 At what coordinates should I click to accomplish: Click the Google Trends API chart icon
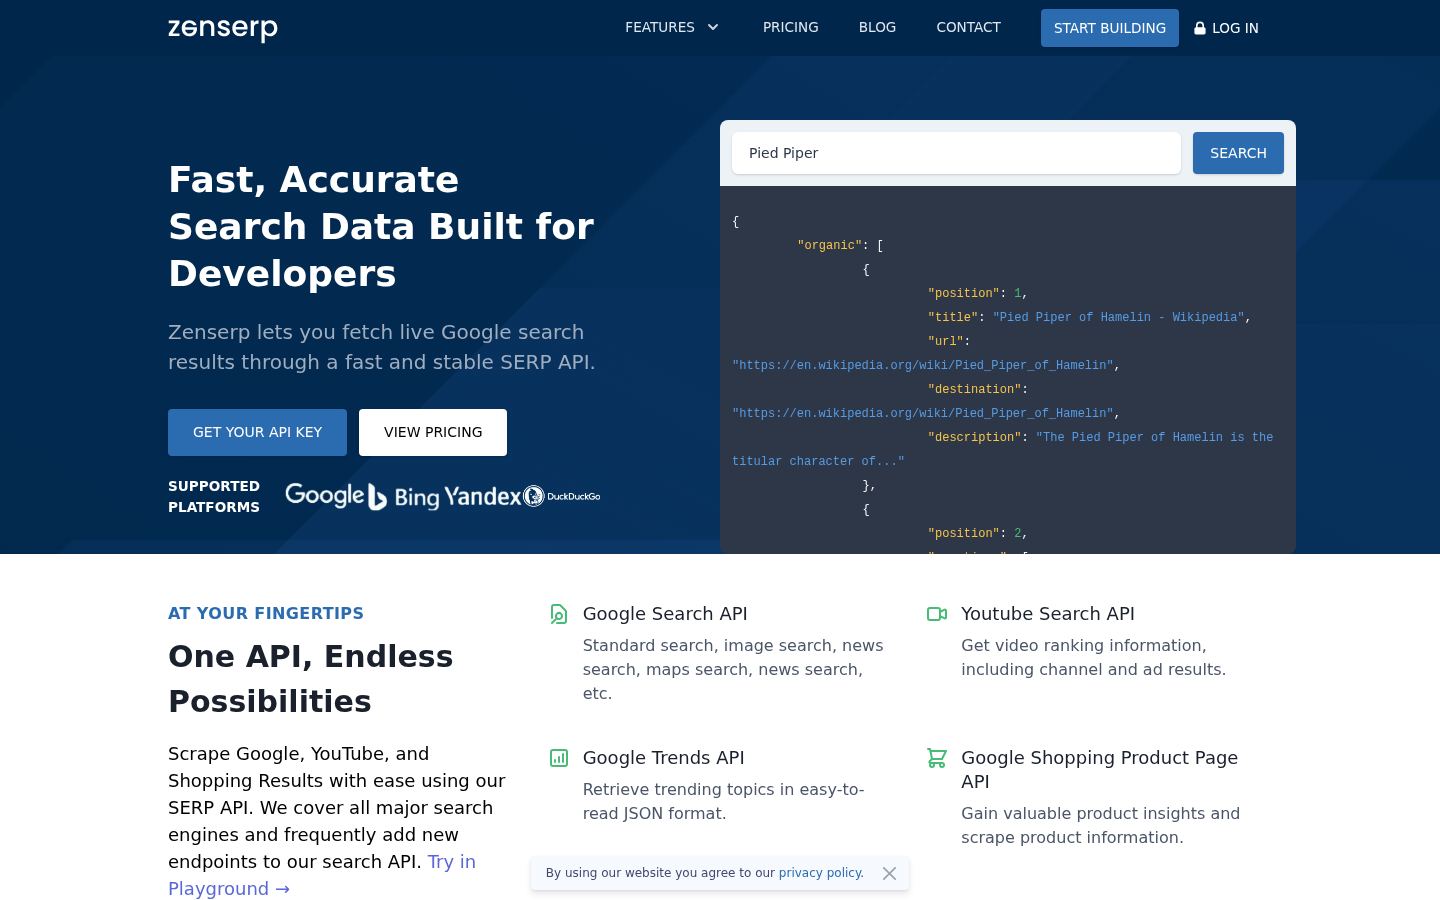[x=559, y=758]
